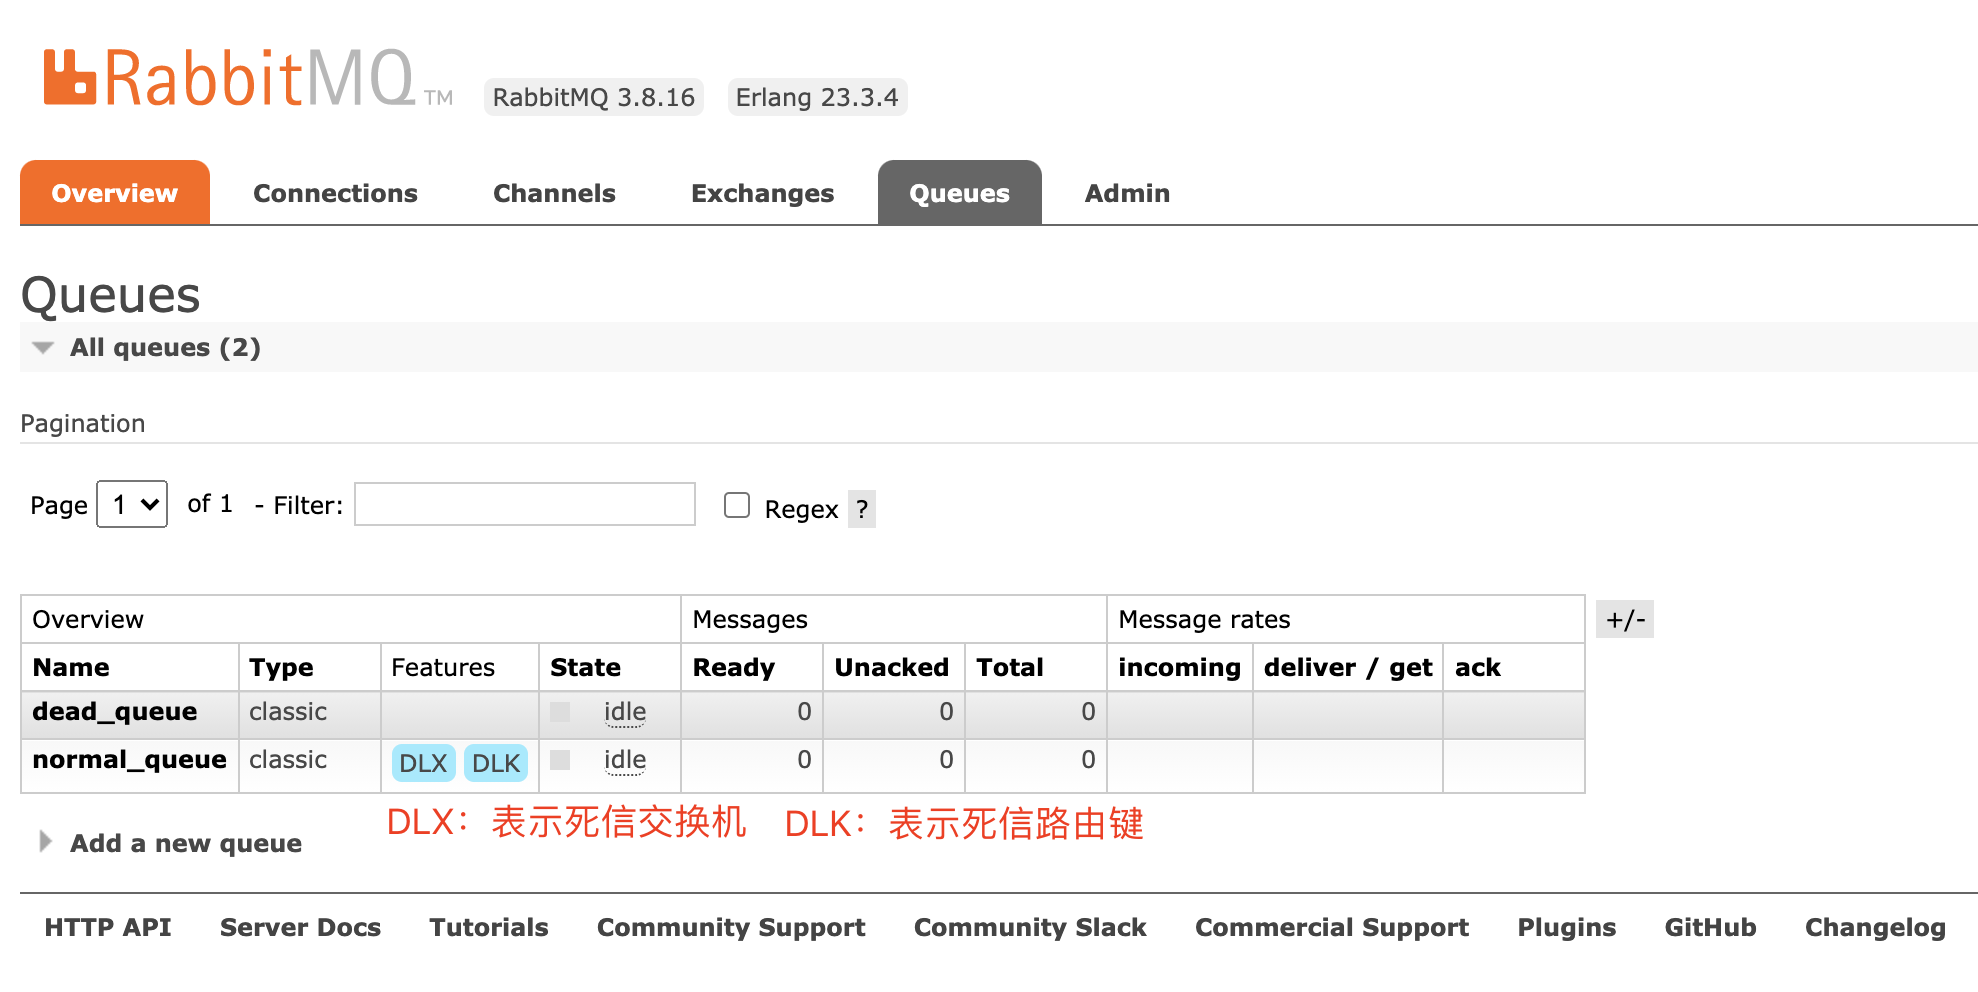This screenshot has height=992, width=1978.
Task: Switch to the Connections tab
Action: pyautogui.click(x=335, y=193)
